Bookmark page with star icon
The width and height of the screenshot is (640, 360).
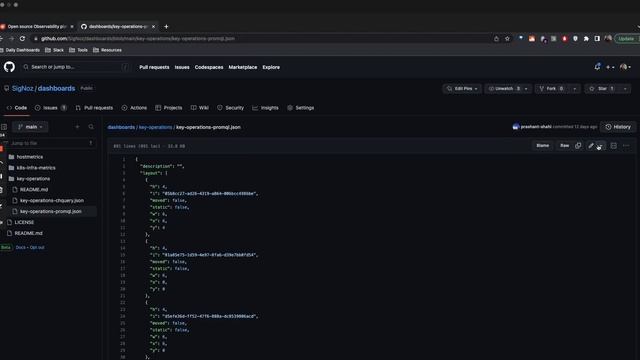[x=507, y=38]
